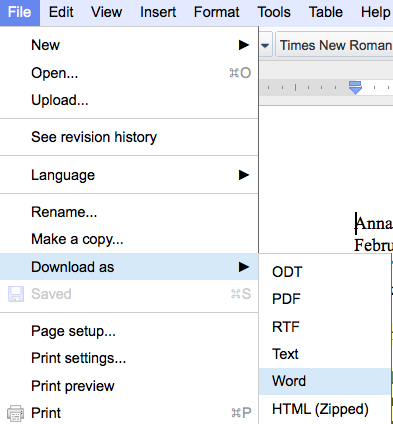Download document as PDF
The height and width of the screenshot is (424, 393).
coord(325,299)
